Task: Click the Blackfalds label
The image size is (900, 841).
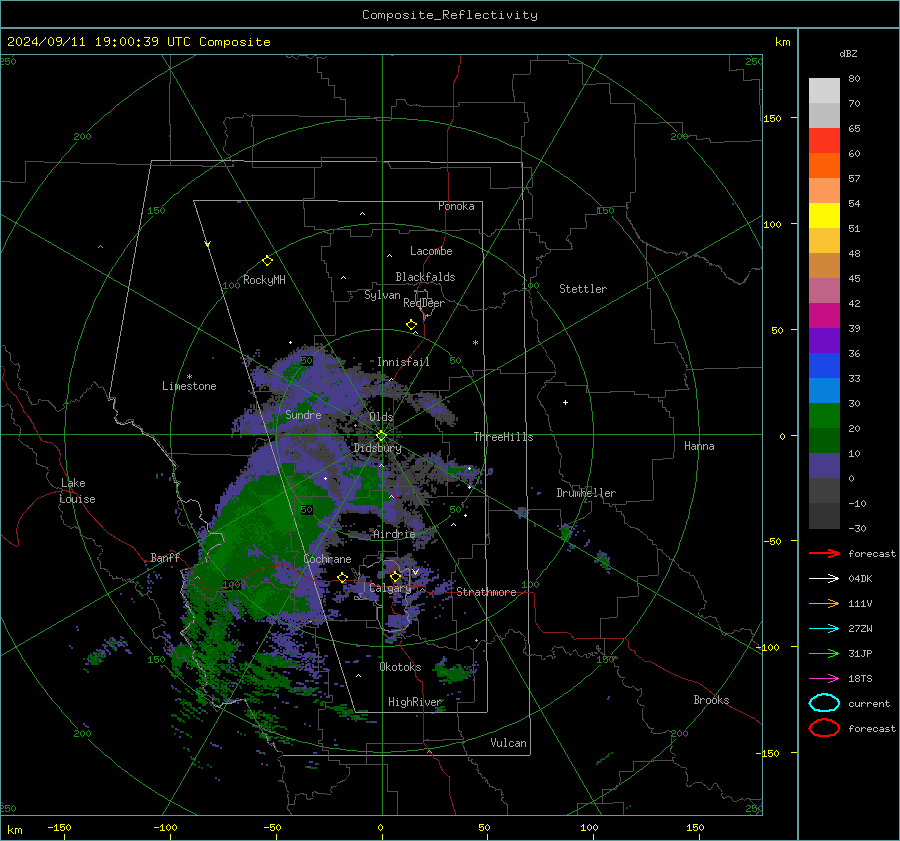Action: [x=425, y=277]
